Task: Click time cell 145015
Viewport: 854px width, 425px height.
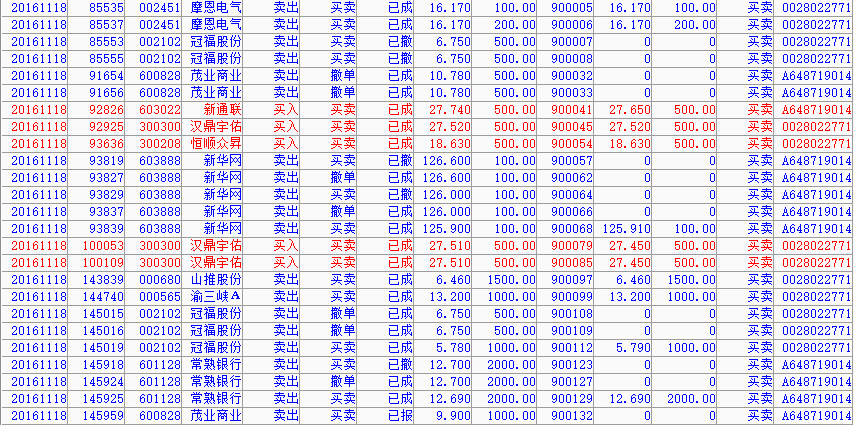Action: pos(103,314)
